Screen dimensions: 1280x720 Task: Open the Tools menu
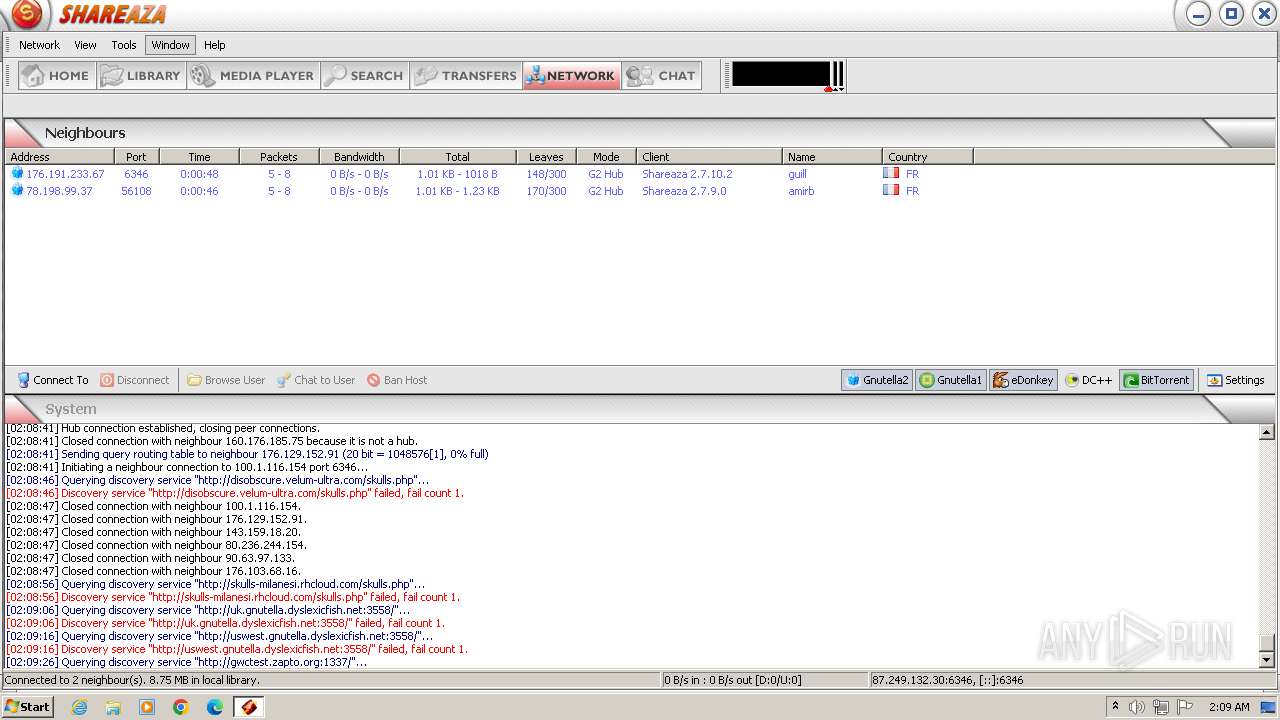(124, 45)
